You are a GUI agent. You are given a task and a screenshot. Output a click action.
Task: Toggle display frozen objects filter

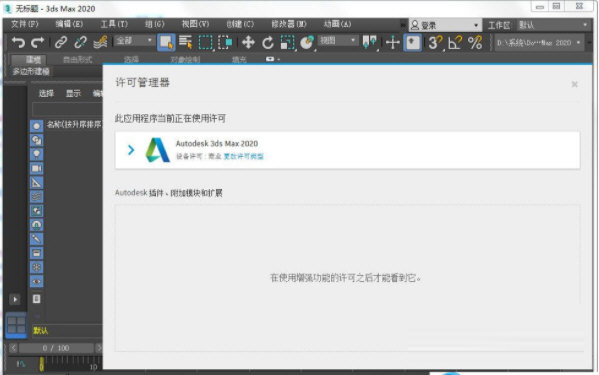tap(36, 267)
